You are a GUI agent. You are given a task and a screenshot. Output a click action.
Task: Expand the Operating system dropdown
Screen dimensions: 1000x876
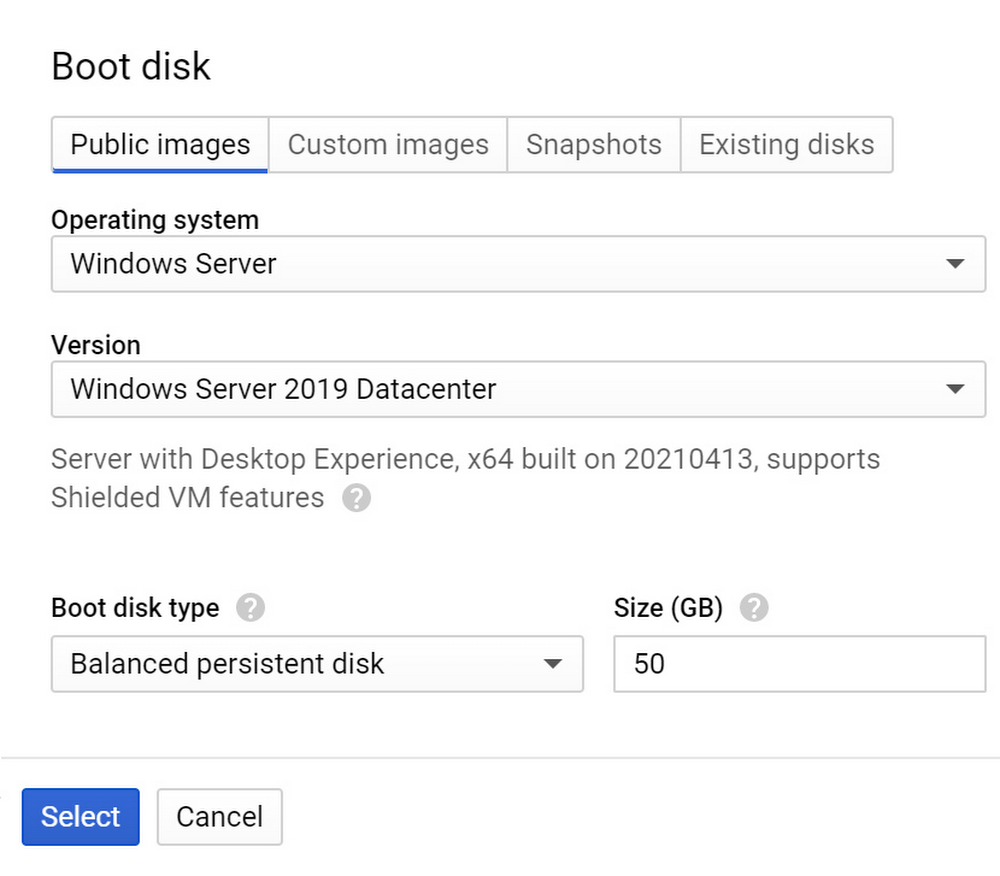(x=518, y=264)
